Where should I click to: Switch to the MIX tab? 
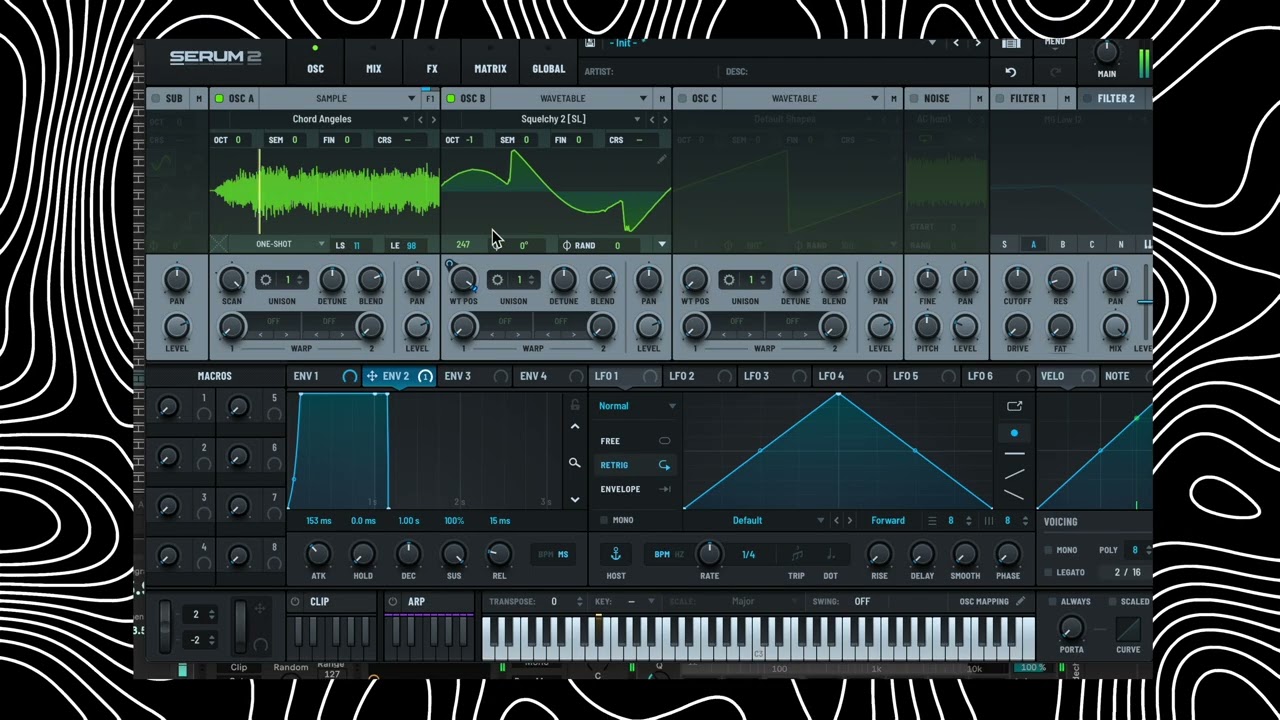pyautogui.click(x=373, y=69)
